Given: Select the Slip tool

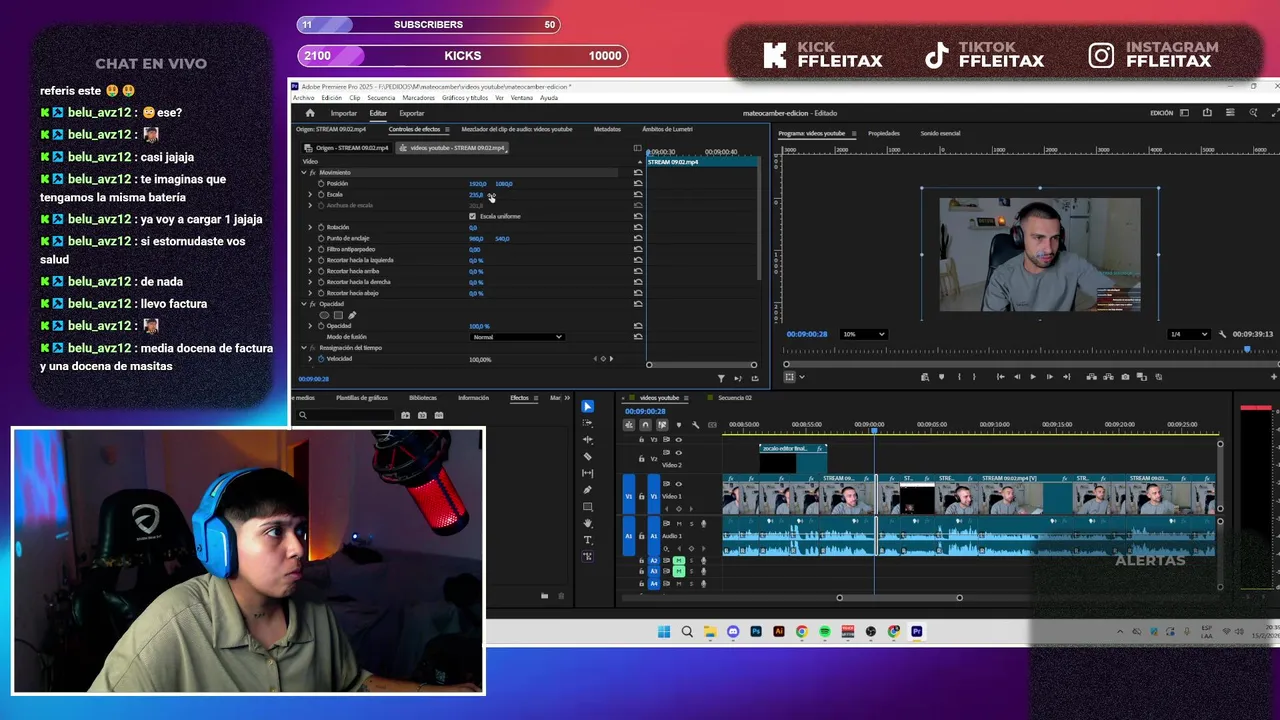Looking at the screenshot, I should click(587, 473).
